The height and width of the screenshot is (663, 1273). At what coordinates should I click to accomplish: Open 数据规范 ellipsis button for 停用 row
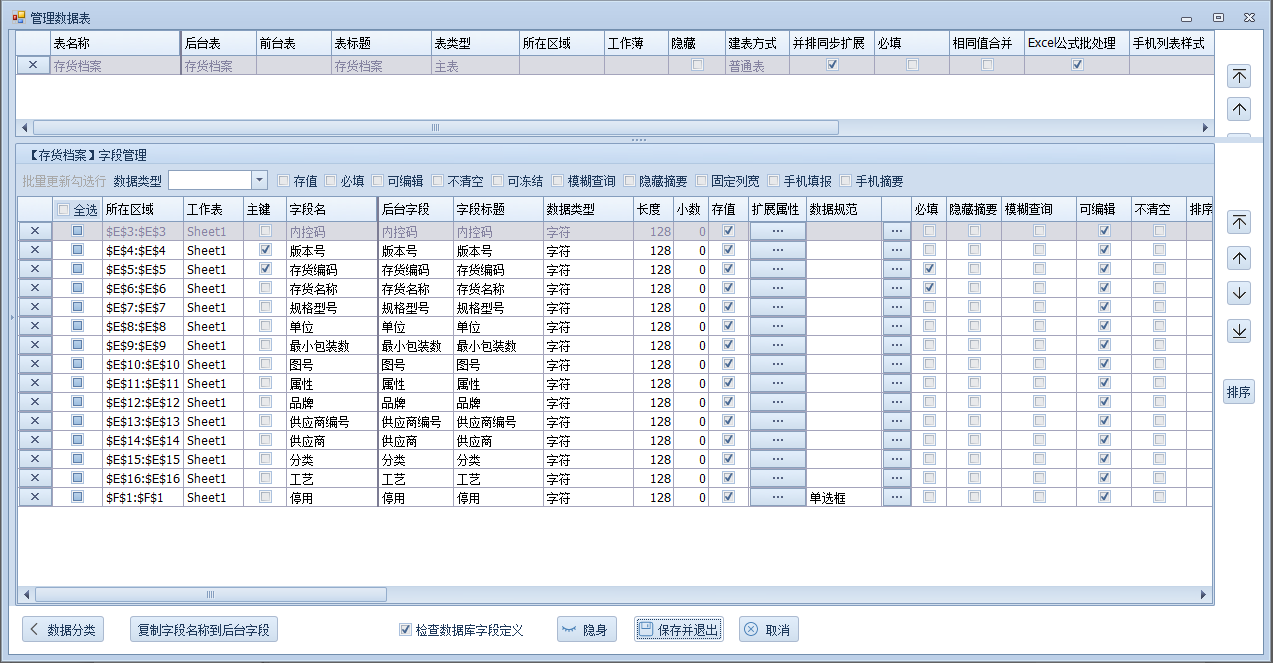click(x=896, y=497)
